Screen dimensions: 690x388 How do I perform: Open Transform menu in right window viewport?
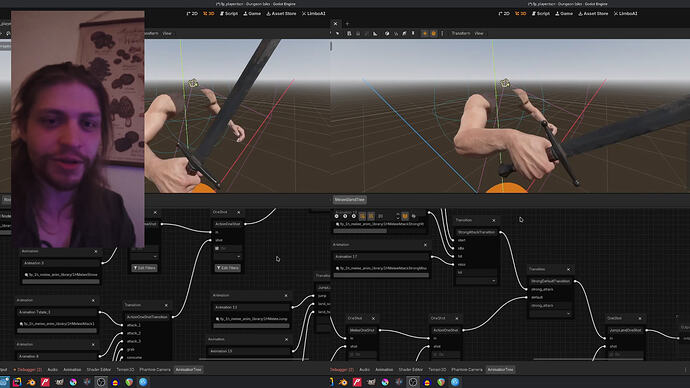pos(461,33)
